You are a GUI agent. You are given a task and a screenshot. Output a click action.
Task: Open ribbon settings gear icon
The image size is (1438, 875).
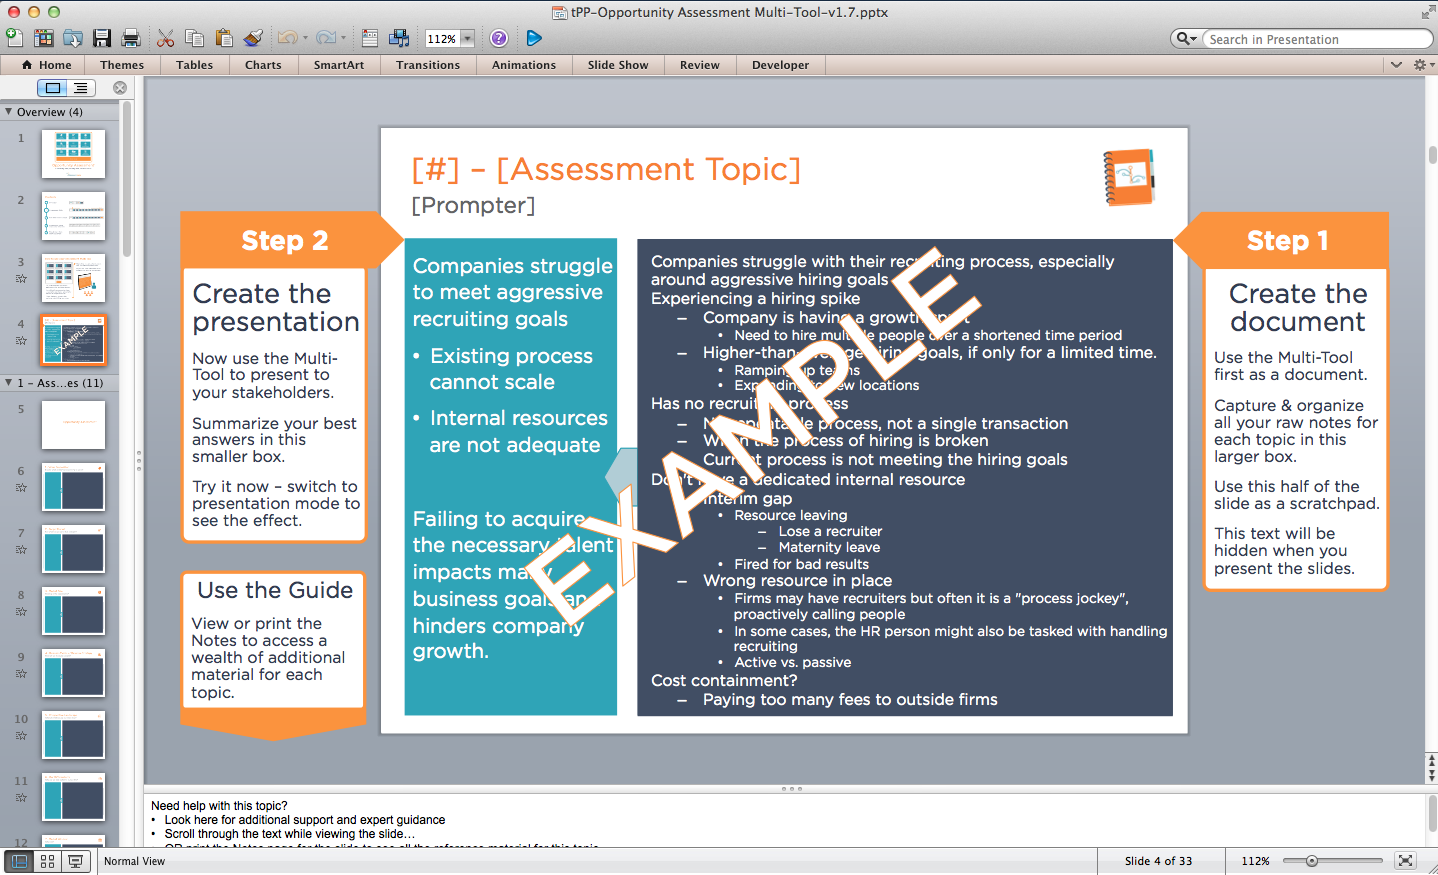pos(1420,65)
